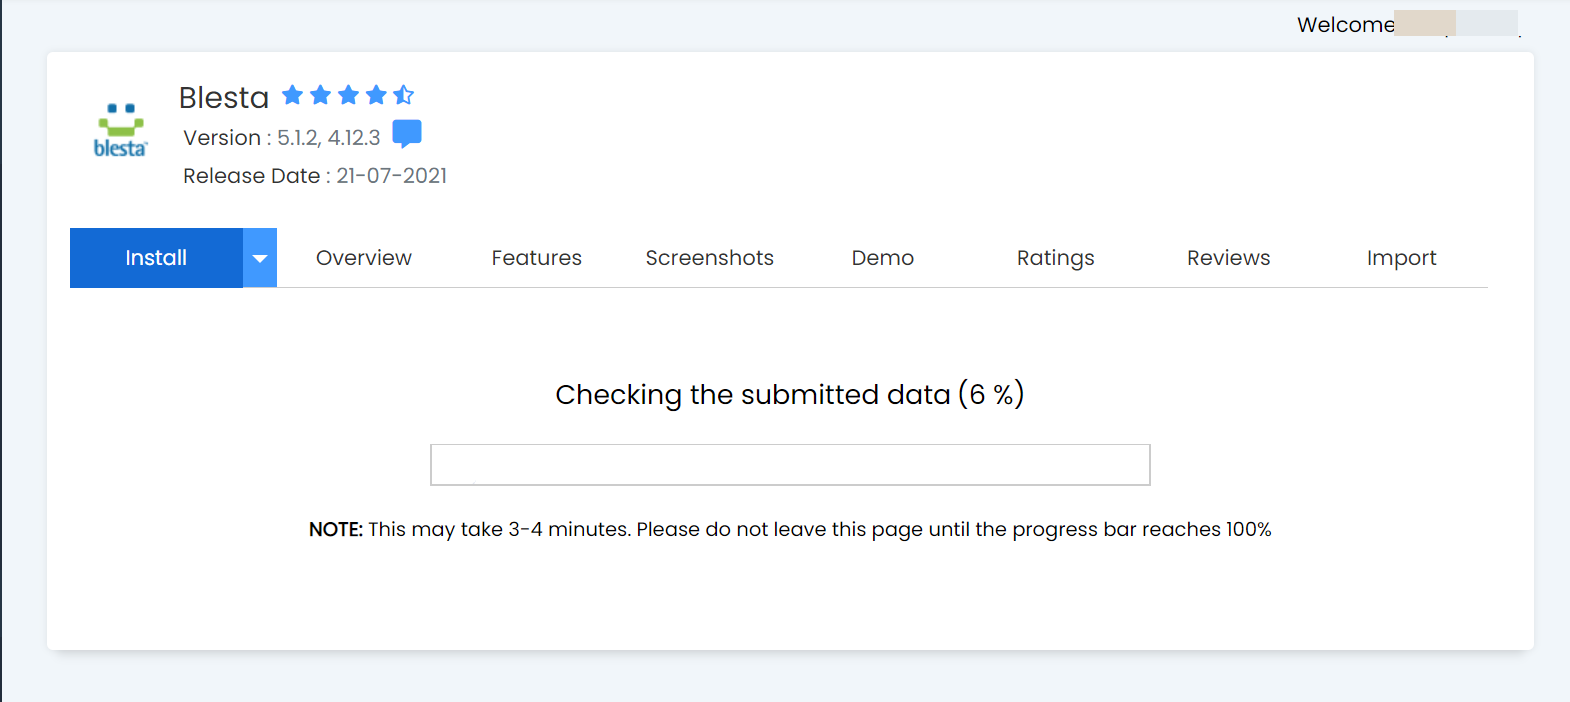1570x702 pixels.
Task: Go to the Ratings tab
Action: coord(1055,258)
